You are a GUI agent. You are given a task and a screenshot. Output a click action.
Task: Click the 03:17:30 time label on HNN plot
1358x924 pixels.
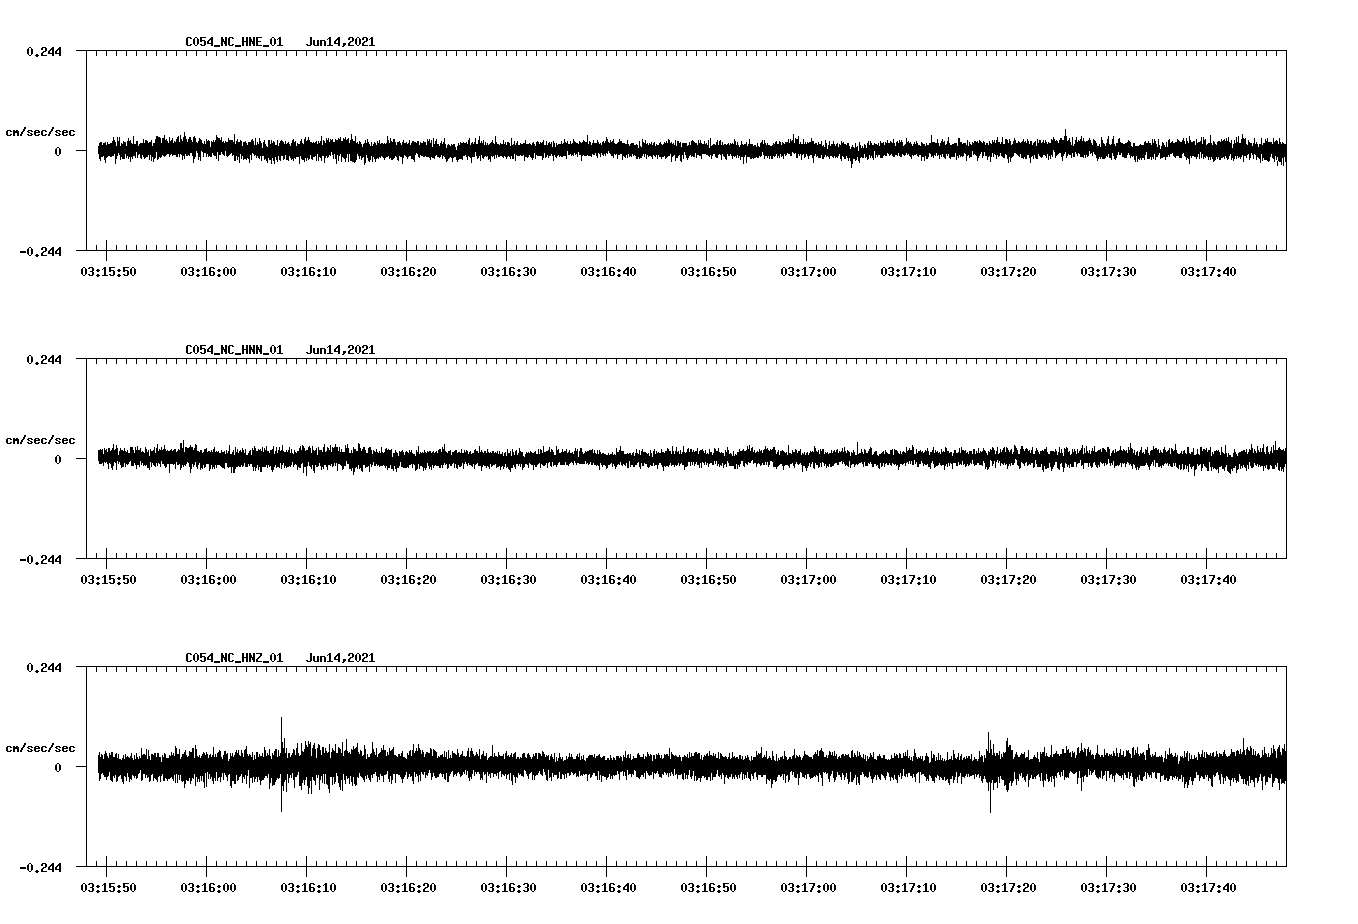tap(1108, 580)
